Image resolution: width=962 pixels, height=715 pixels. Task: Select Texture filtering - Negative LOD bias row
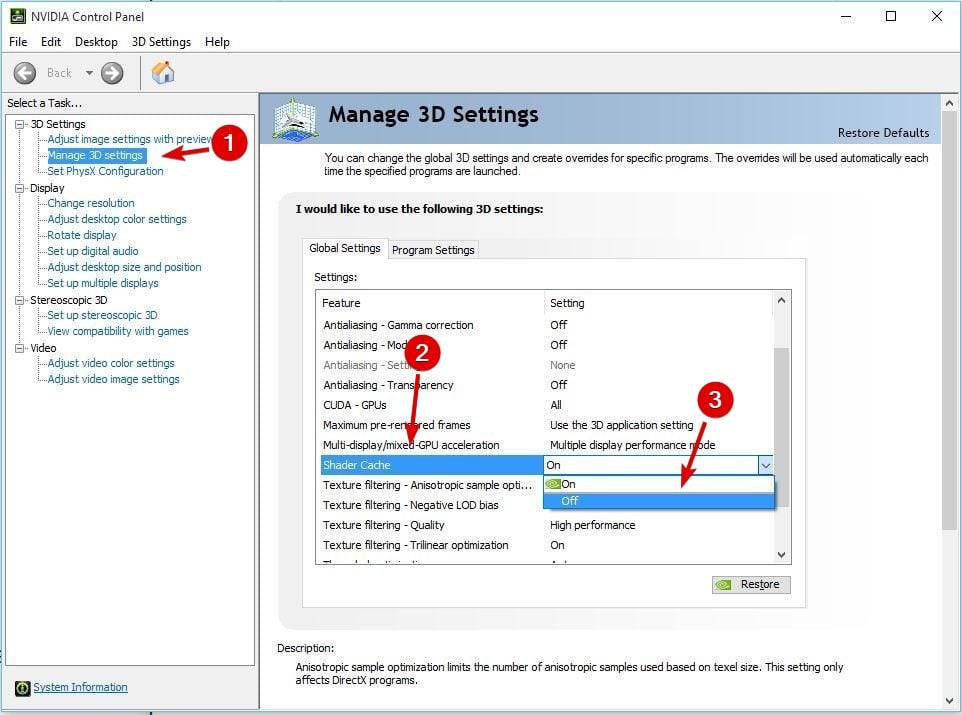click(x=431, y=505)
